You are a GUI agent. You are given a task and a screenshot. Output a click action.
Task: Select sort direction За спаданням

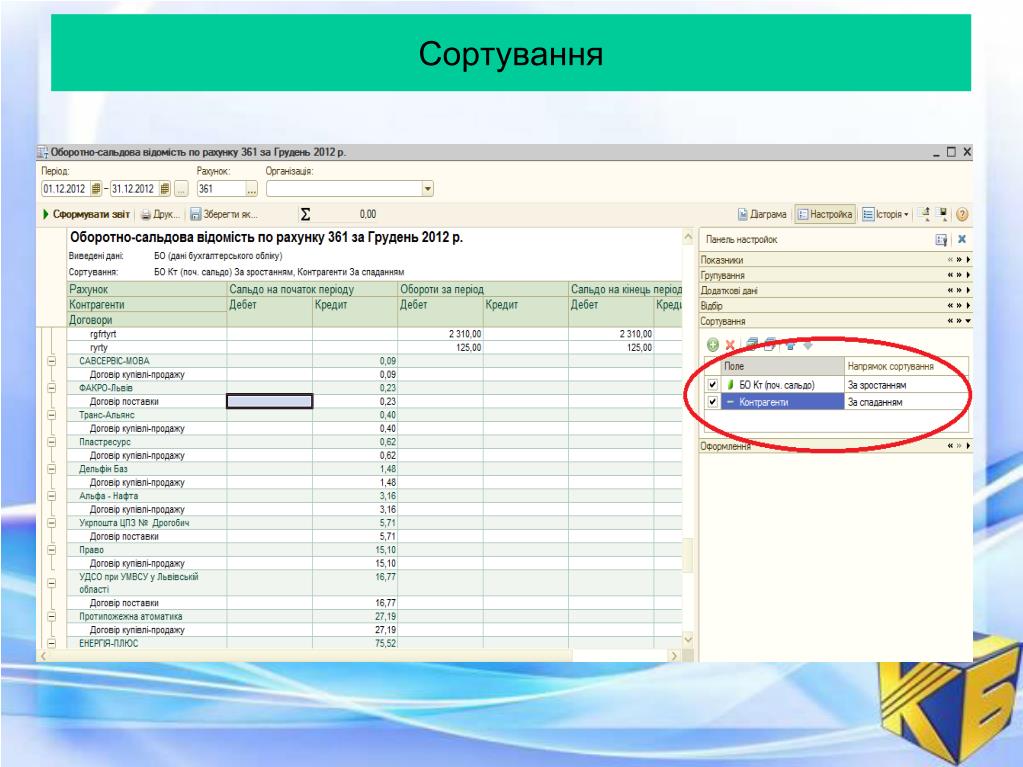906,402
